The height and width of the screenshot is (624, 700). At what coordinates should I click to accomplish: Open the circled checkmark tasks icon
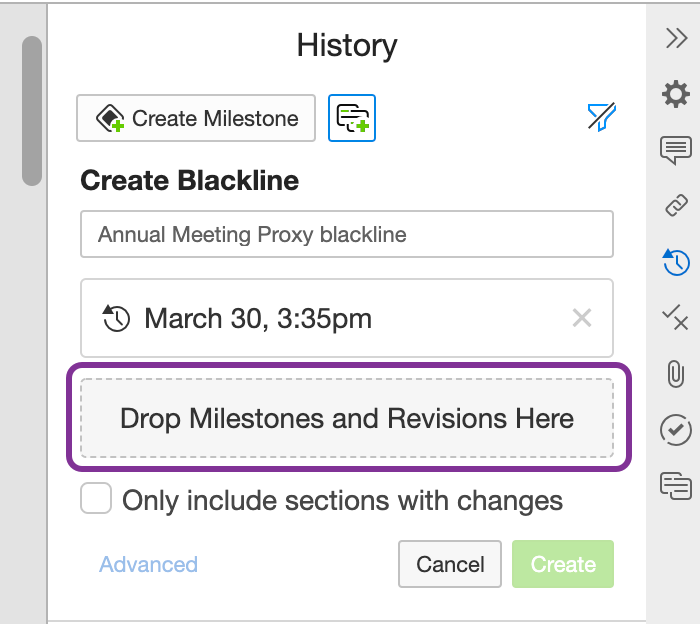(x=676, y=430)
